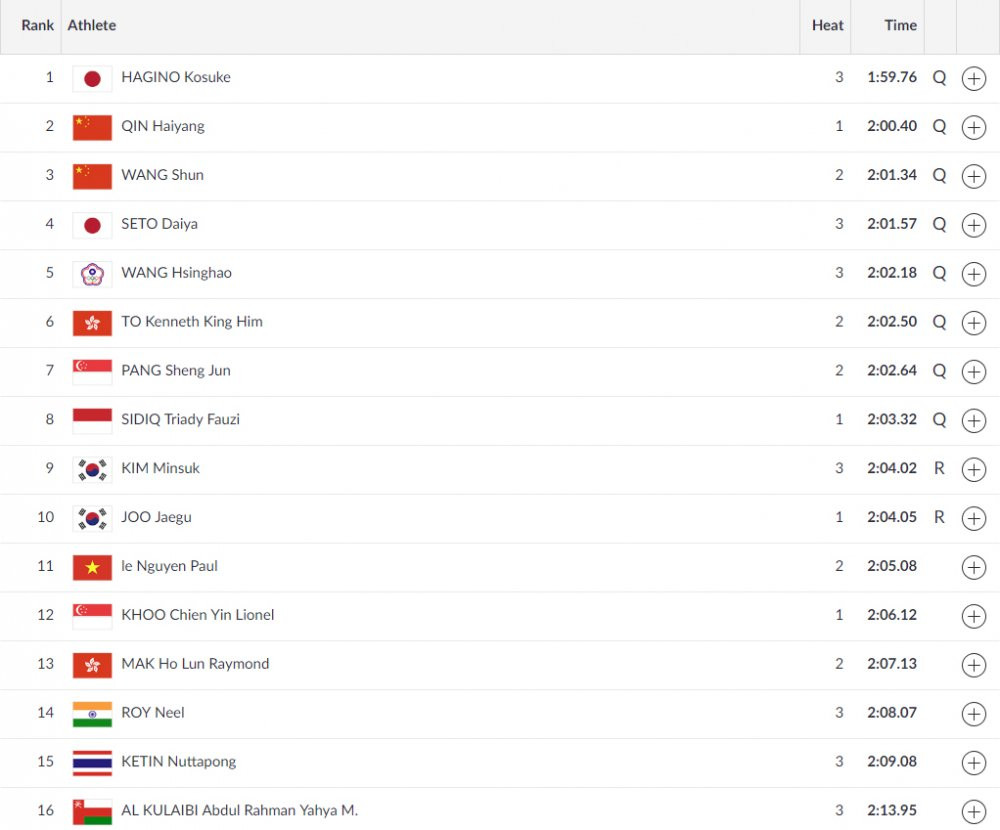The width and height of the screenshot is (1000, 830).
Task: Click Hong Kong flag beside TO Kenneth
Action: pos(92,323)
